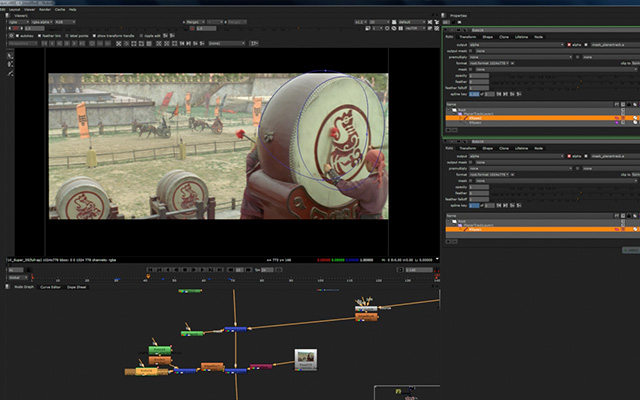Toggle the feather link checkbox
The width and height of the screenshot is (640, 400).
tap(39, 36)
